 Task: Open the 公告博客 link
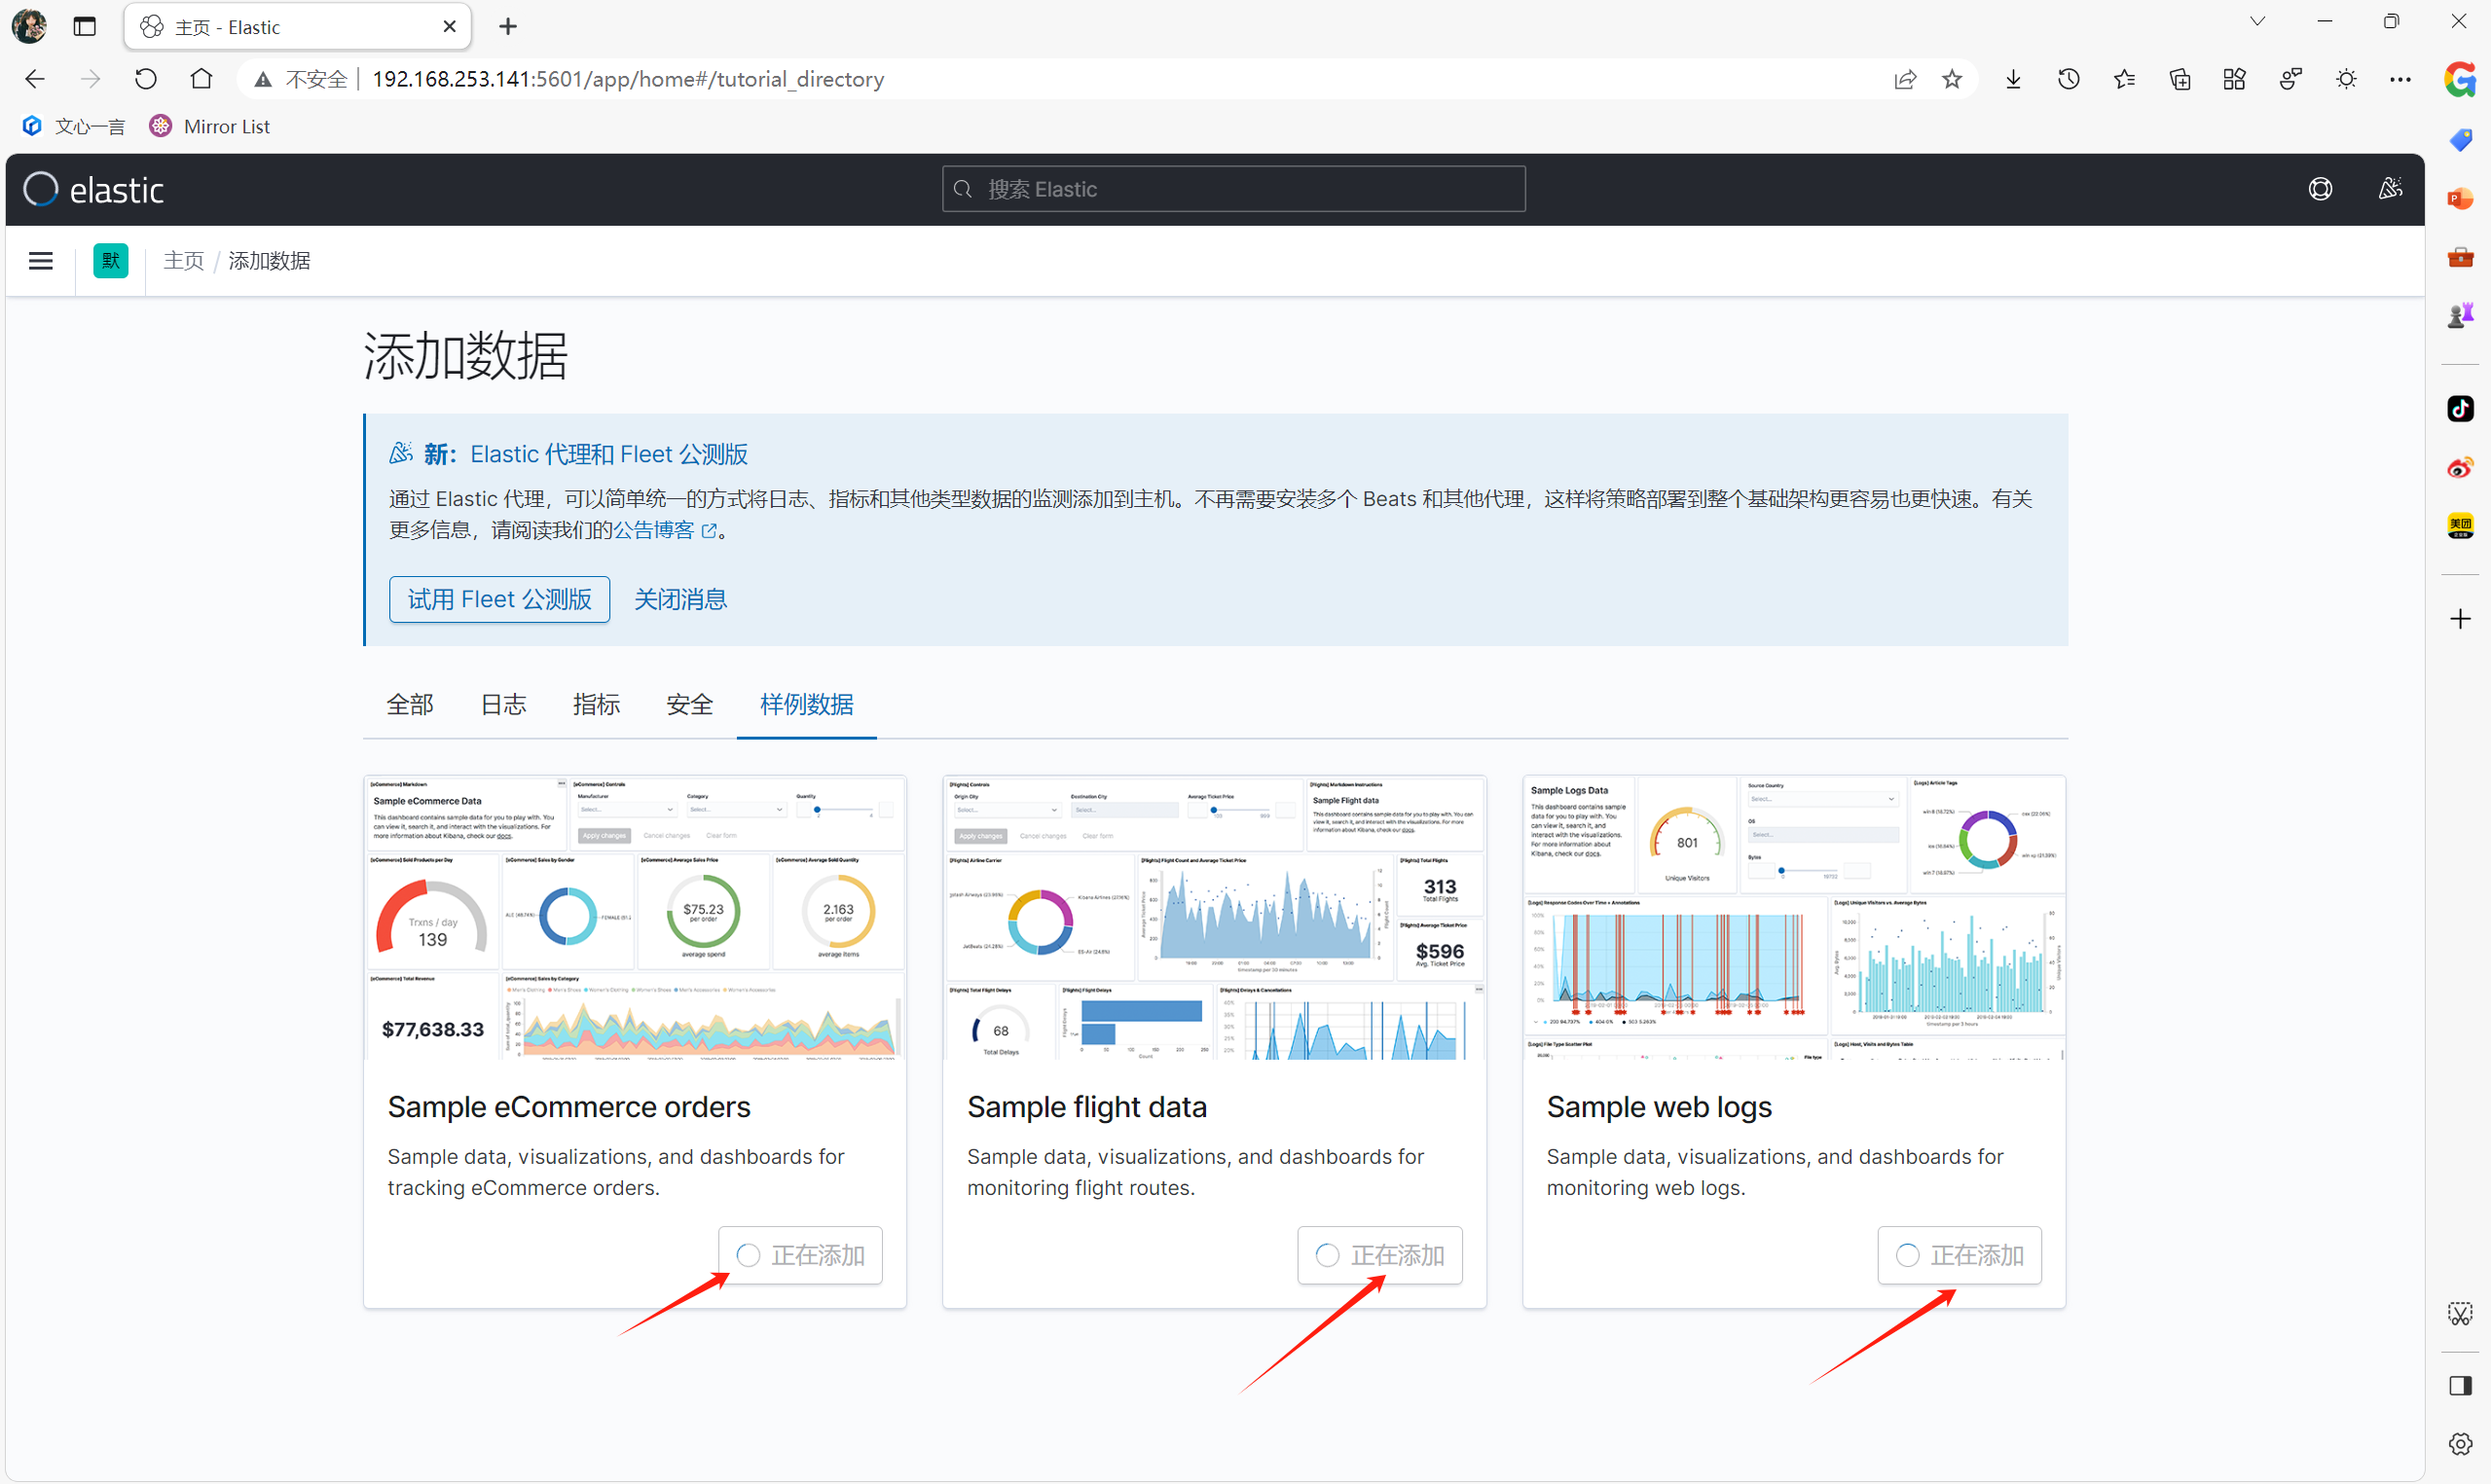pos(664,530)
